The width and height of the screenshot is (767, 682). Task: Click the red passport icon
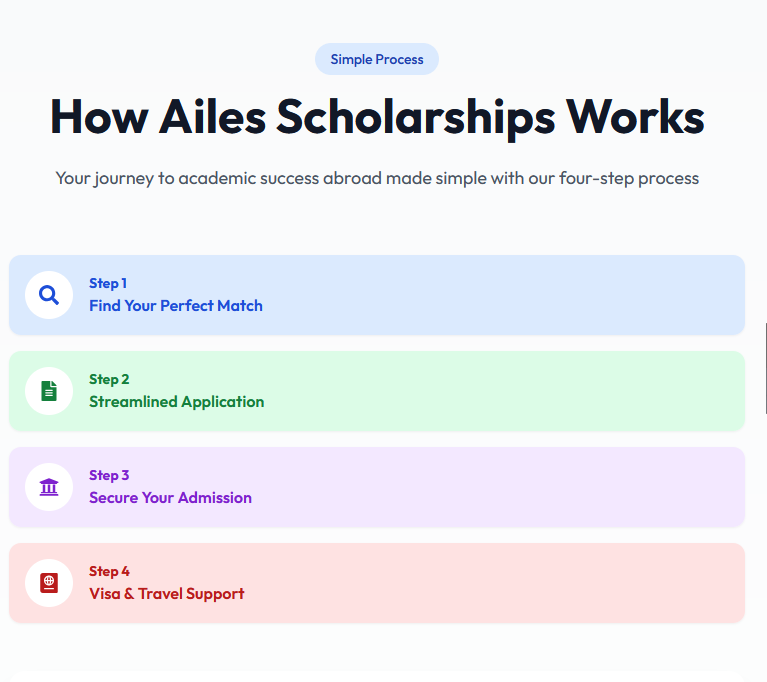pyautogui.click(x=49, y=583)
